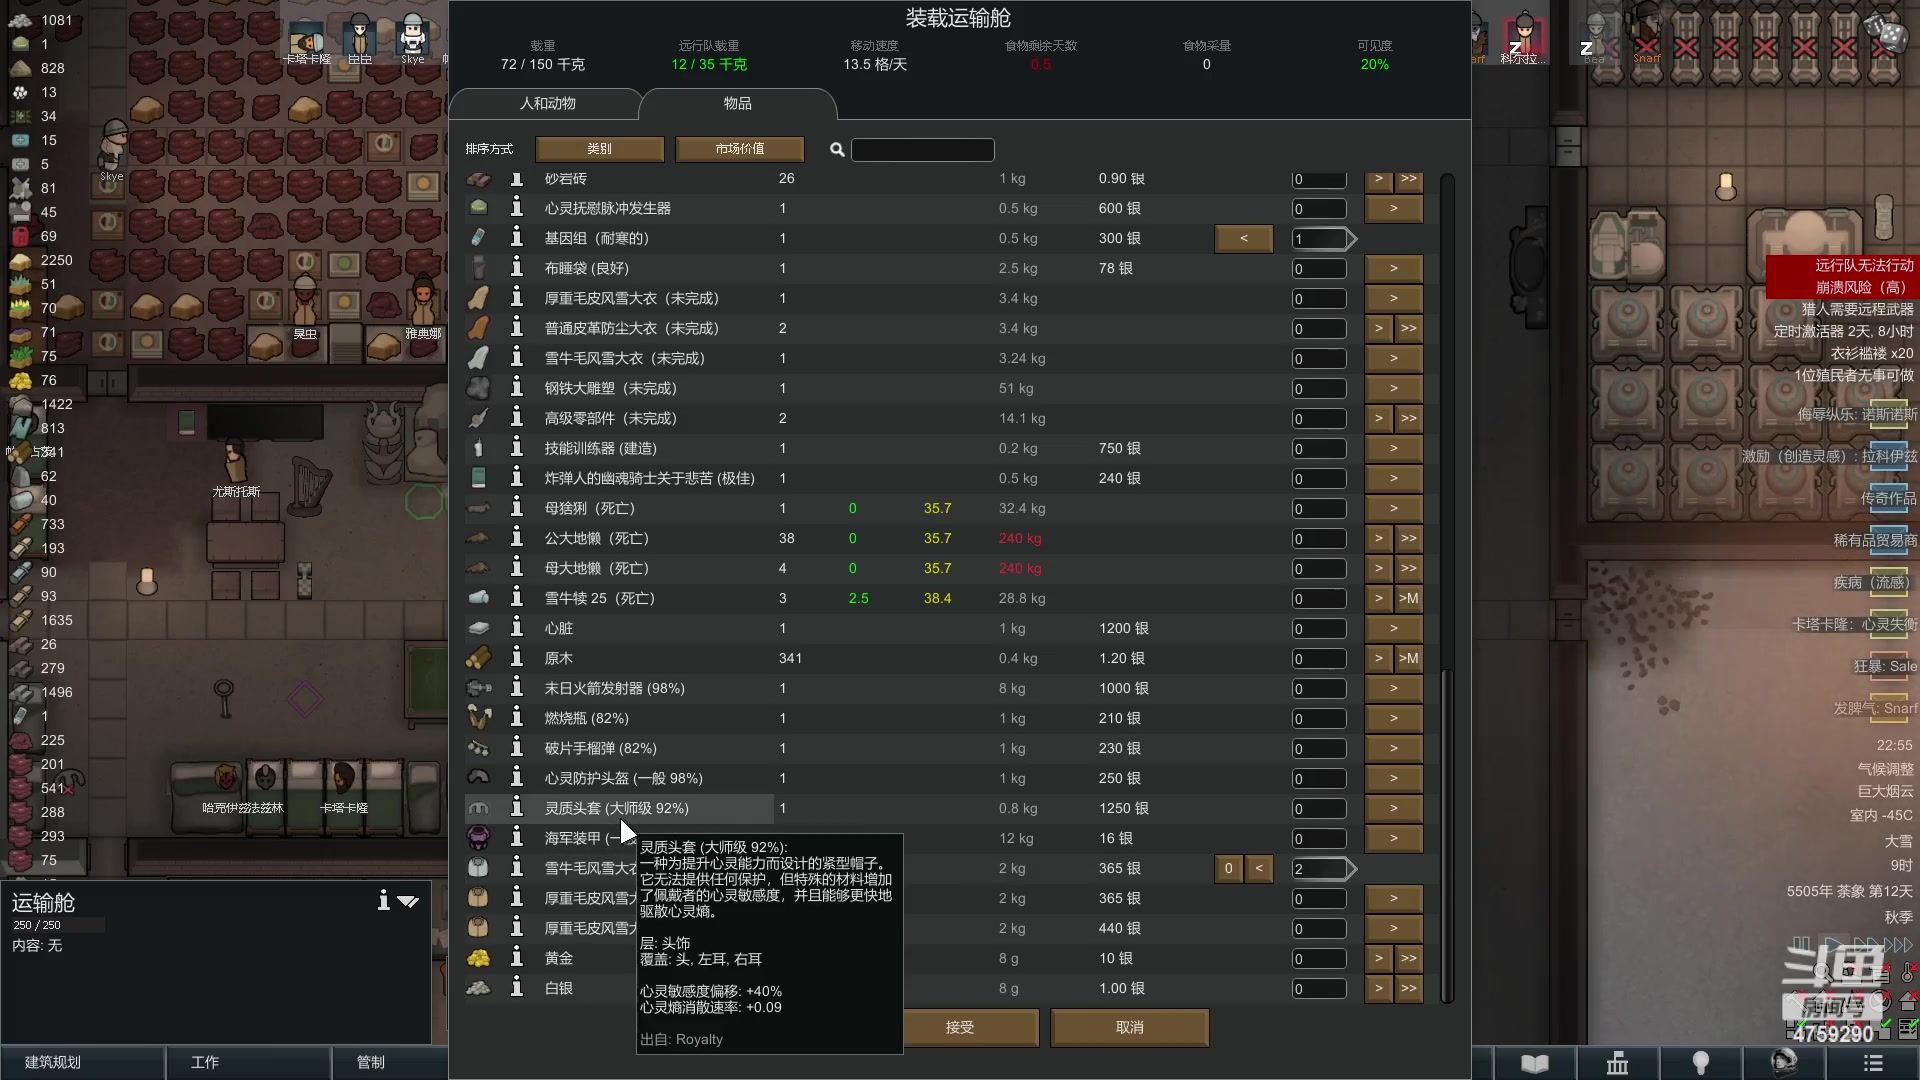Click quantity field for 黄金 row
The image size is (1920, 1080).
[1318, 958]
